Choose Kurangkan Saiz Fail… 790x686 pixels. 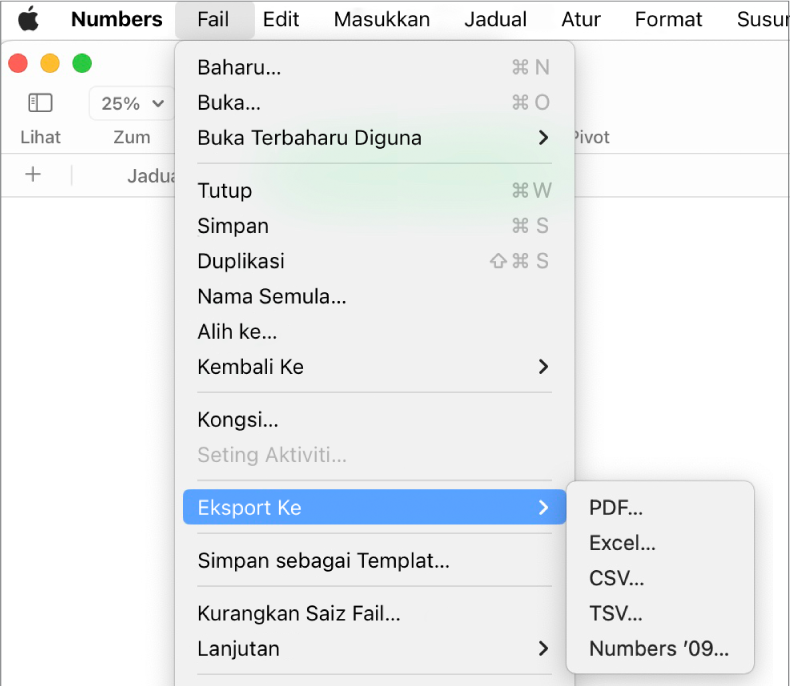(x=374, y=613)
